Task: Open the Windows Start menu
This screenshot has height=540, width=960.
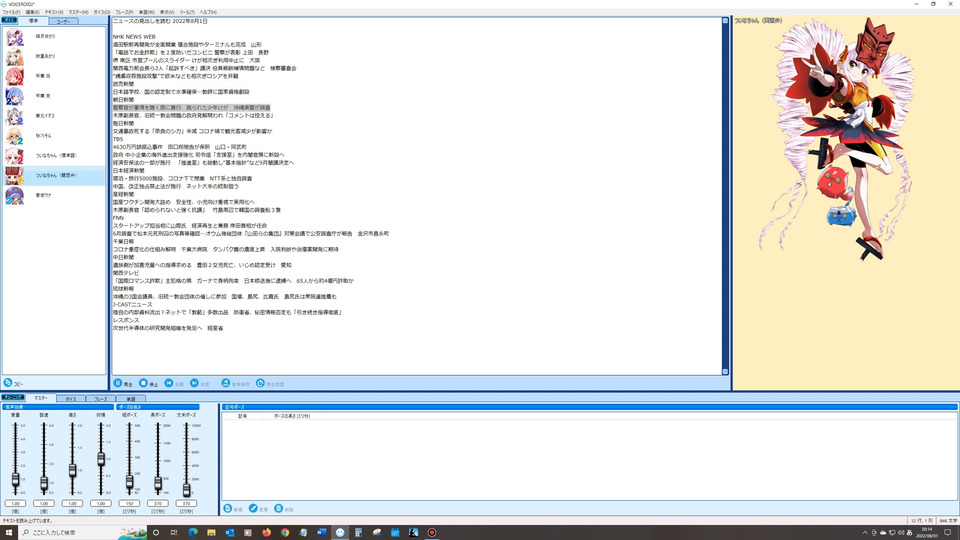Action: coord(9,533)
